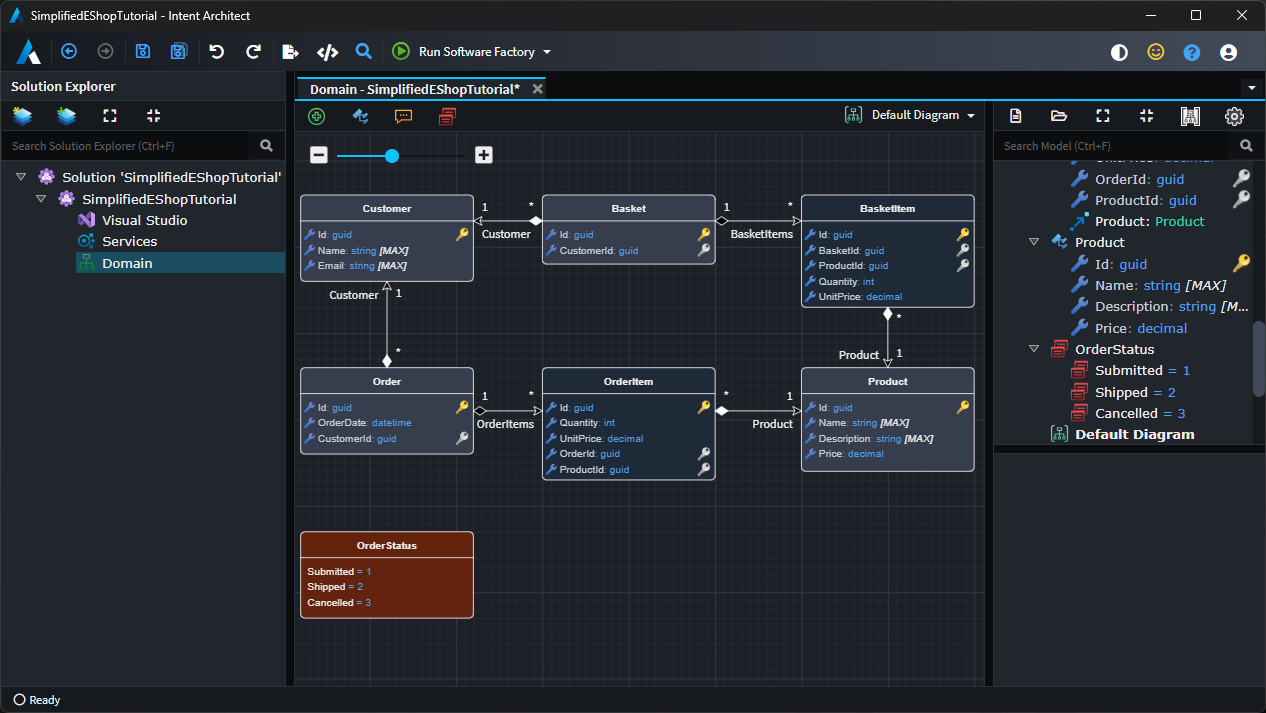The image size is (1266, 713).
Task: Click the first stacked-layers icon in Solution Explorer
Action: [x=22, y=116]
